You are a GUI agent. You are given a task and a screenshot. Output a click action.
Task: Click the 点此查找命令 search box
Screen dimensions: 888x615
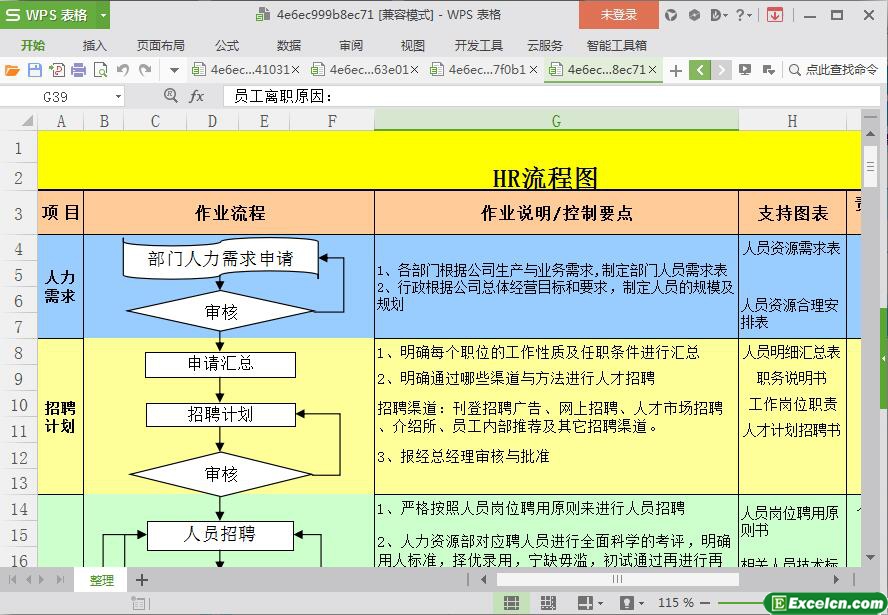point(833,70)
